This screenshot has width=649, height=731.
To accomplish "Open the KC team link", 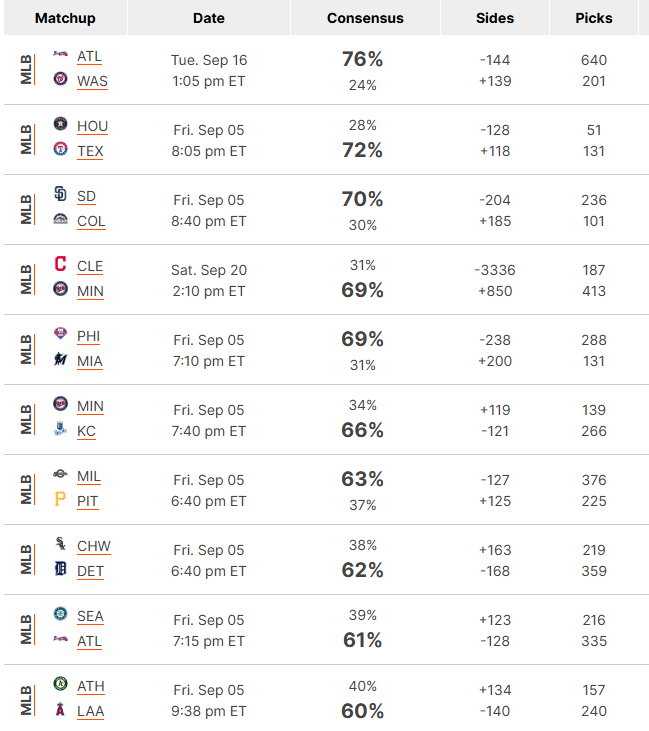I will (86, 431).
